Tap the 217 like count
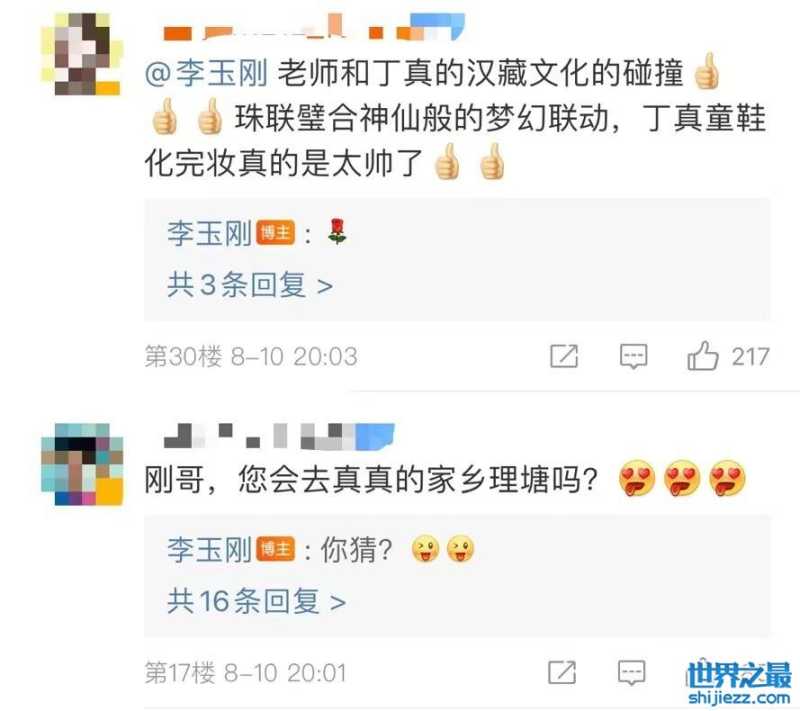The image size is (800, 711). click(x=751, y=357)
